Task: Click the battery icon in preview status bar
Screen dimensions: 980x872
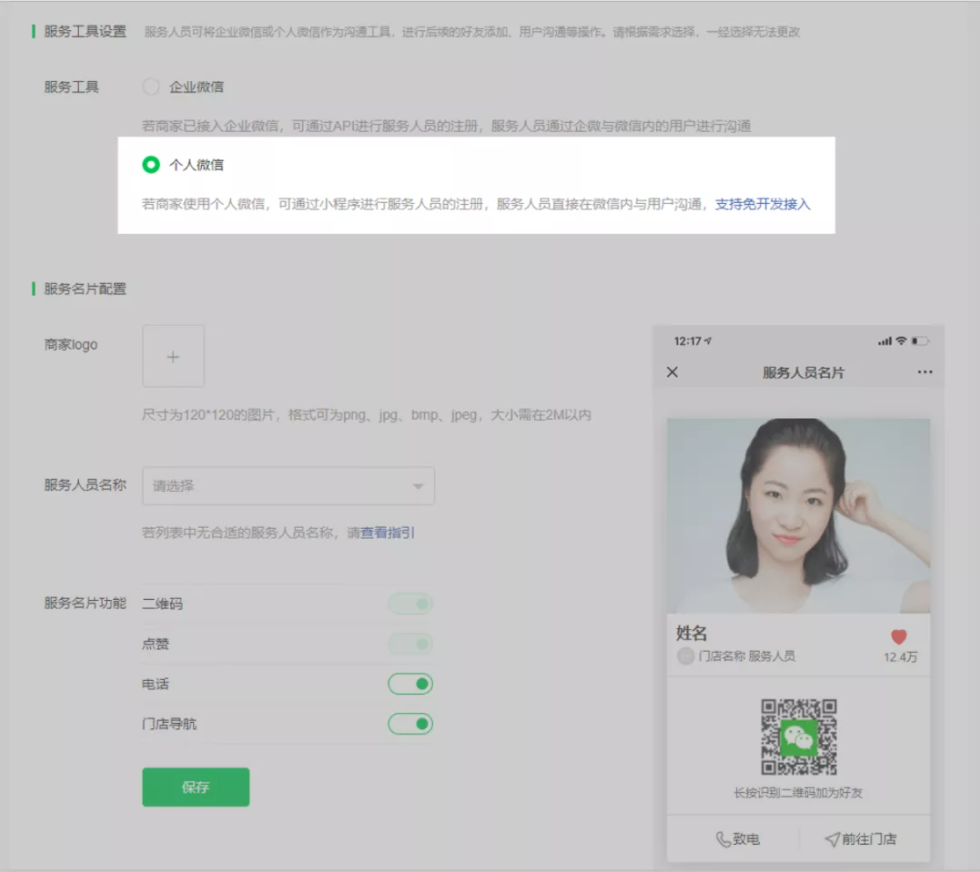Action: coord(920,341)
